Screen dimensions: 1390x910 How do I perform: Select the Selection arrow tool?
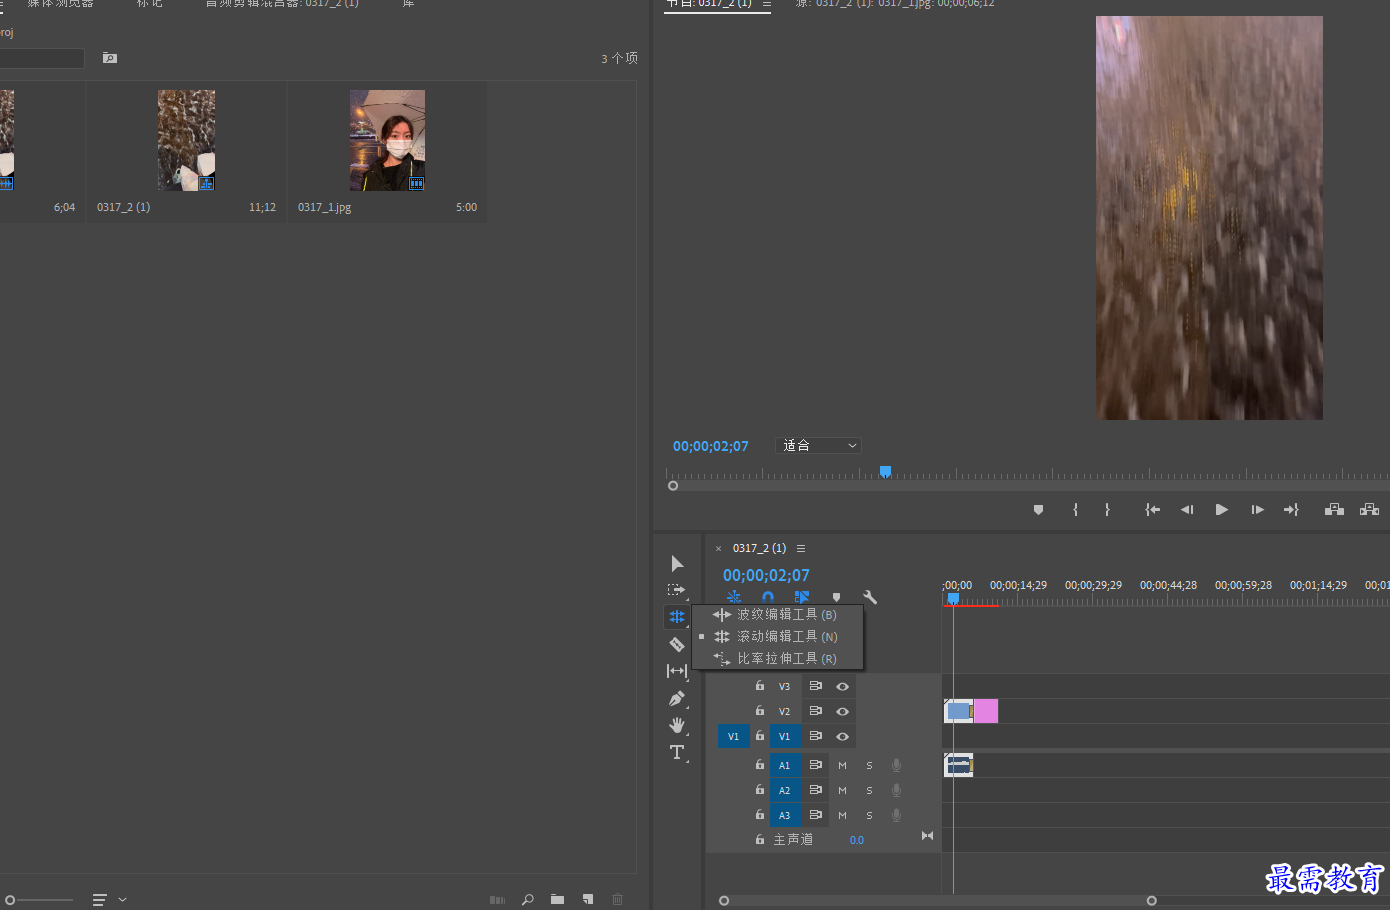[677, 564]
